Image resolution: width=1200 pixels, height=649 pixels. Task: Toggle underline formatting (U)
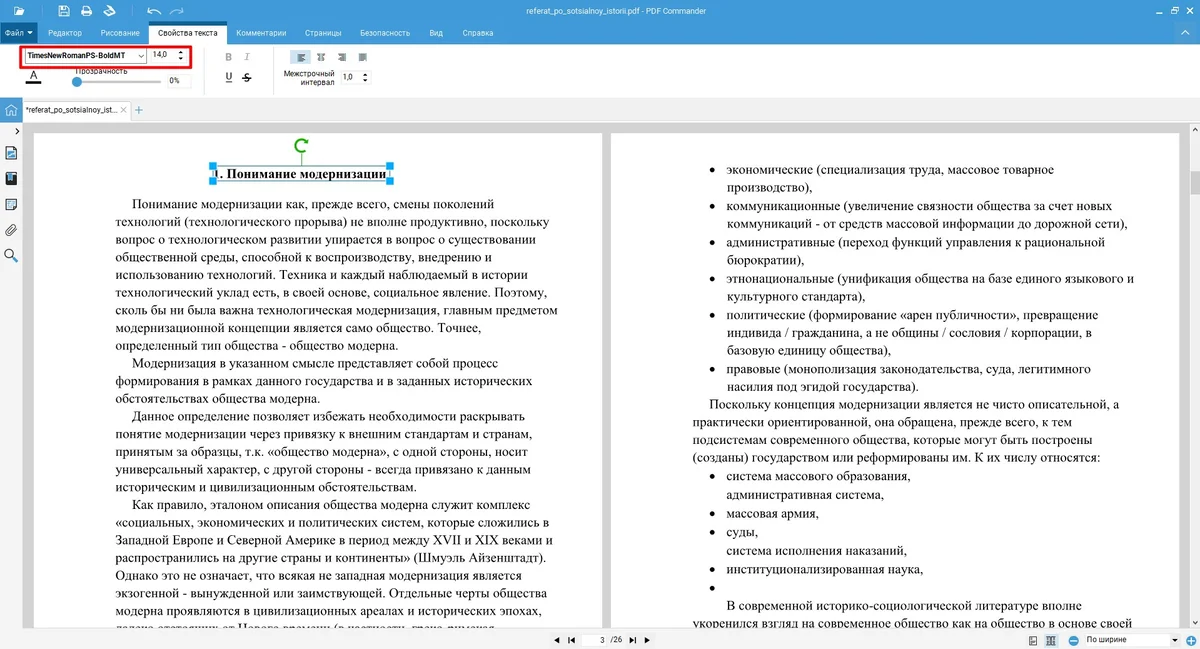tap(229, 77)
